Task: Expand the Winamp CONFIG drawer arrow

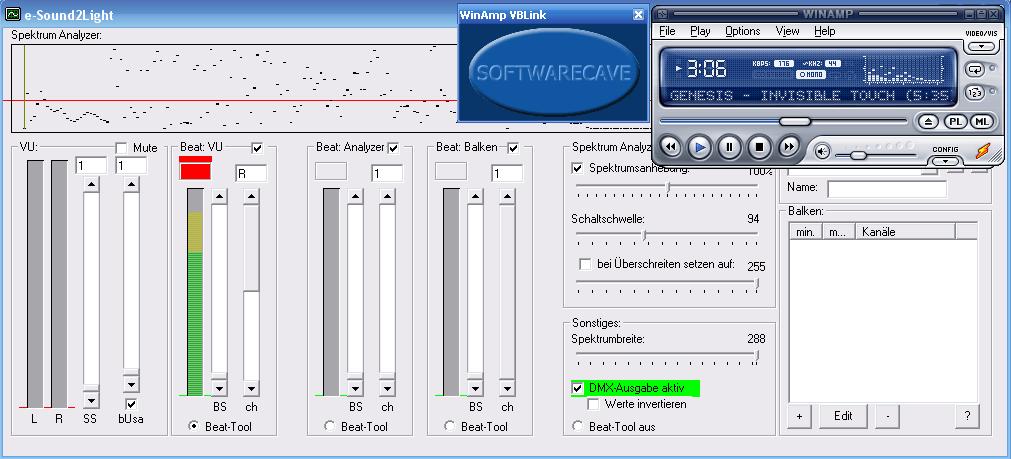Action: [945, 160]
